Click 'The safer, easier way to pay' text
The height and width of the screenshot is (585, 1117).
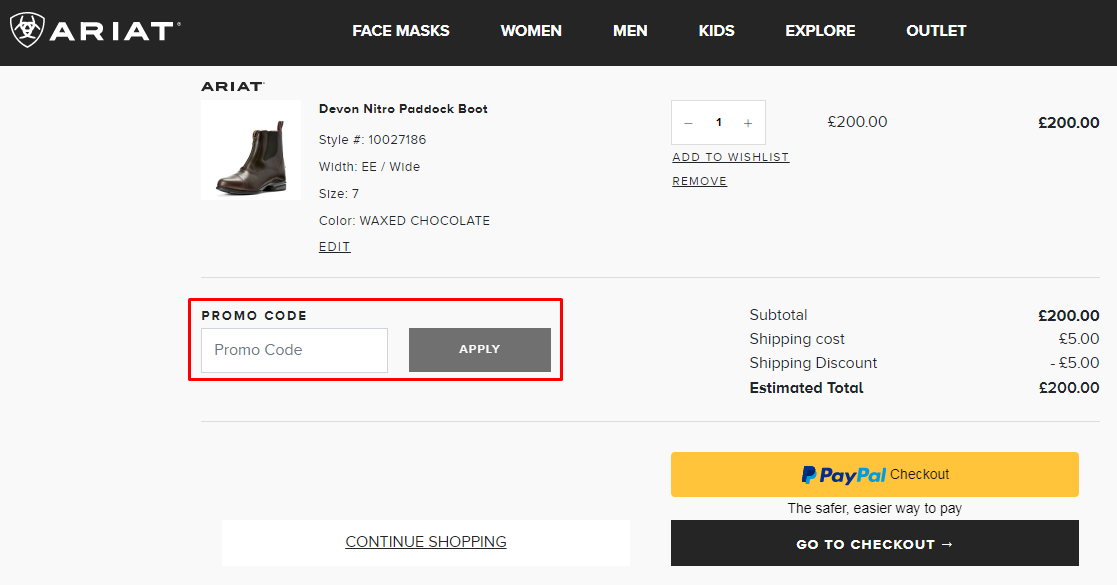[874, 508]
